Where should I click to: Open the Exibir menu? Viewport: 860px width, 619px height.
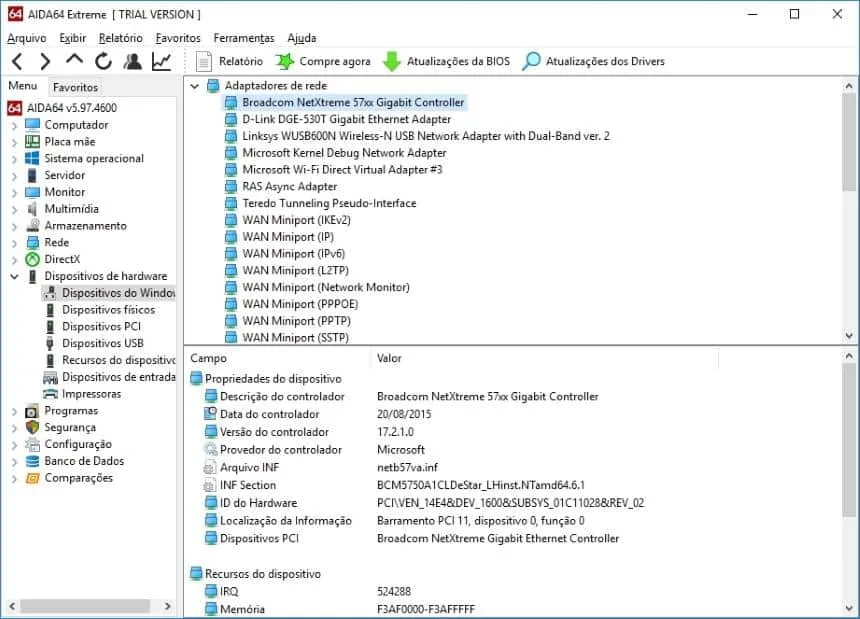pos(72,38)
